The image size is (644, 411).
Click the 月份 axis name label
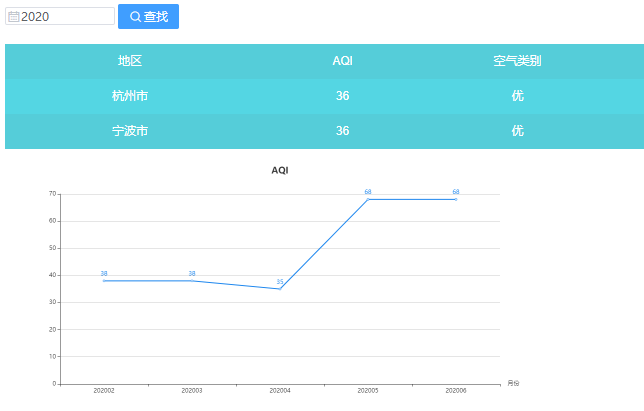tap(513, 383)
